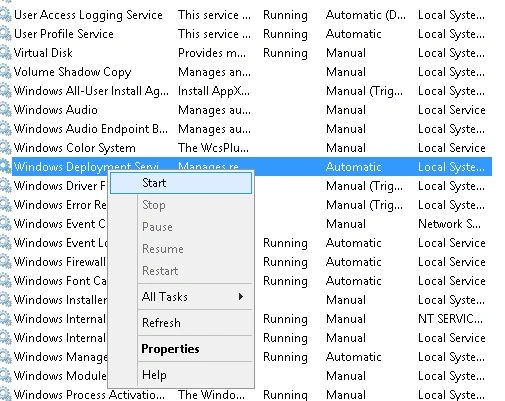Image resolution: width=505 pixels, height=401 pixels.
Task: Click the Windows Process Activation gear icon
Action: point(5,395)
